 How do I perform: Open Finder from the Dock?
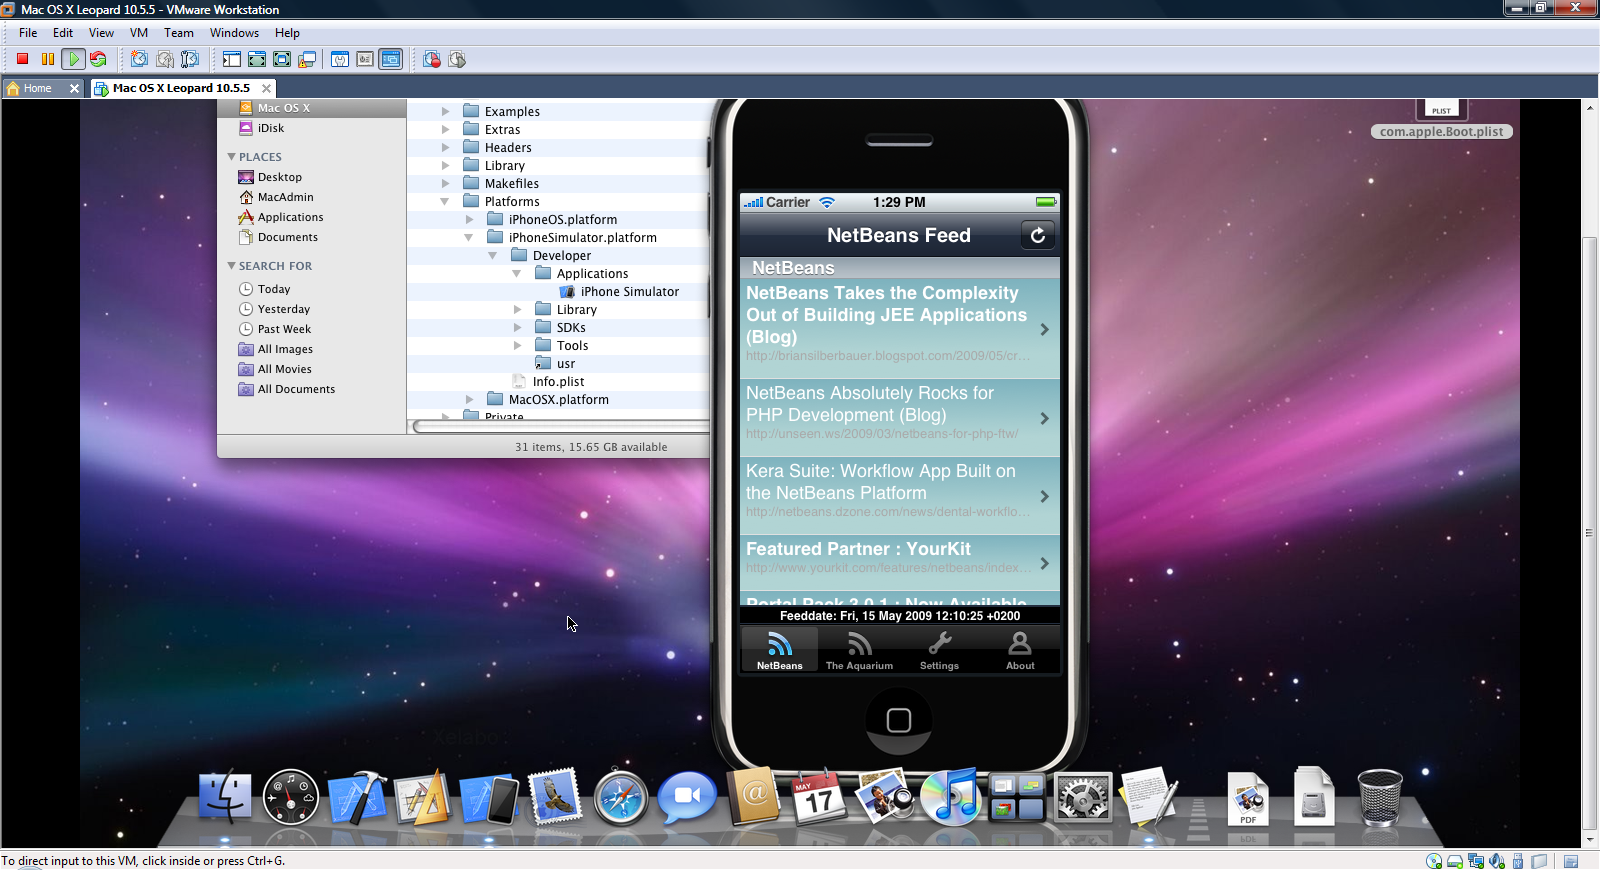point(225,796)
